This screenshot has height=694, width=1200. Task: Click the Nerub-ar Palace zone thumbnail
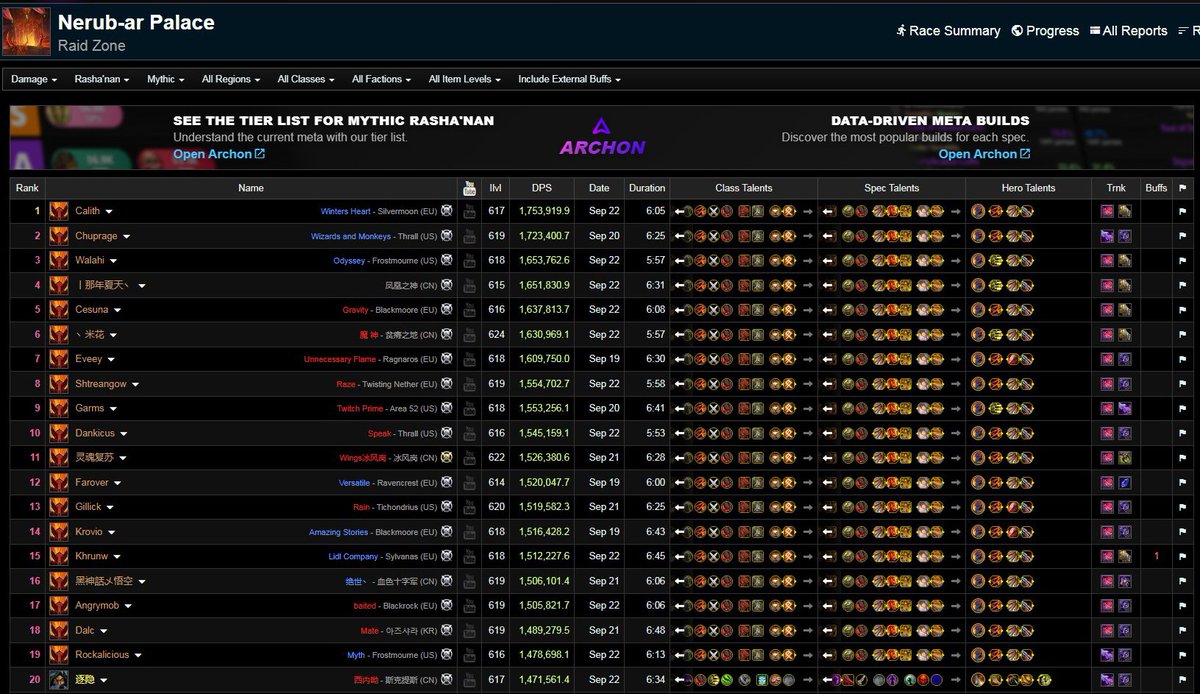tap(27, 31)
